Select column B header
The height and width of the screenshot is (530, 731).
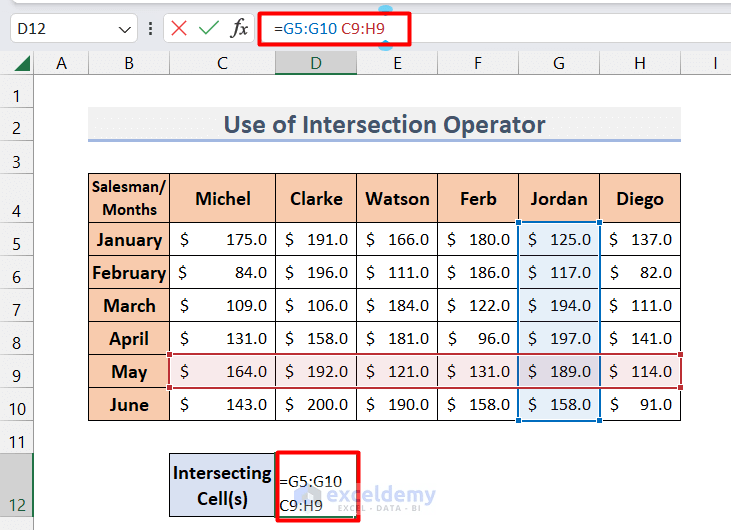[129, 63]
